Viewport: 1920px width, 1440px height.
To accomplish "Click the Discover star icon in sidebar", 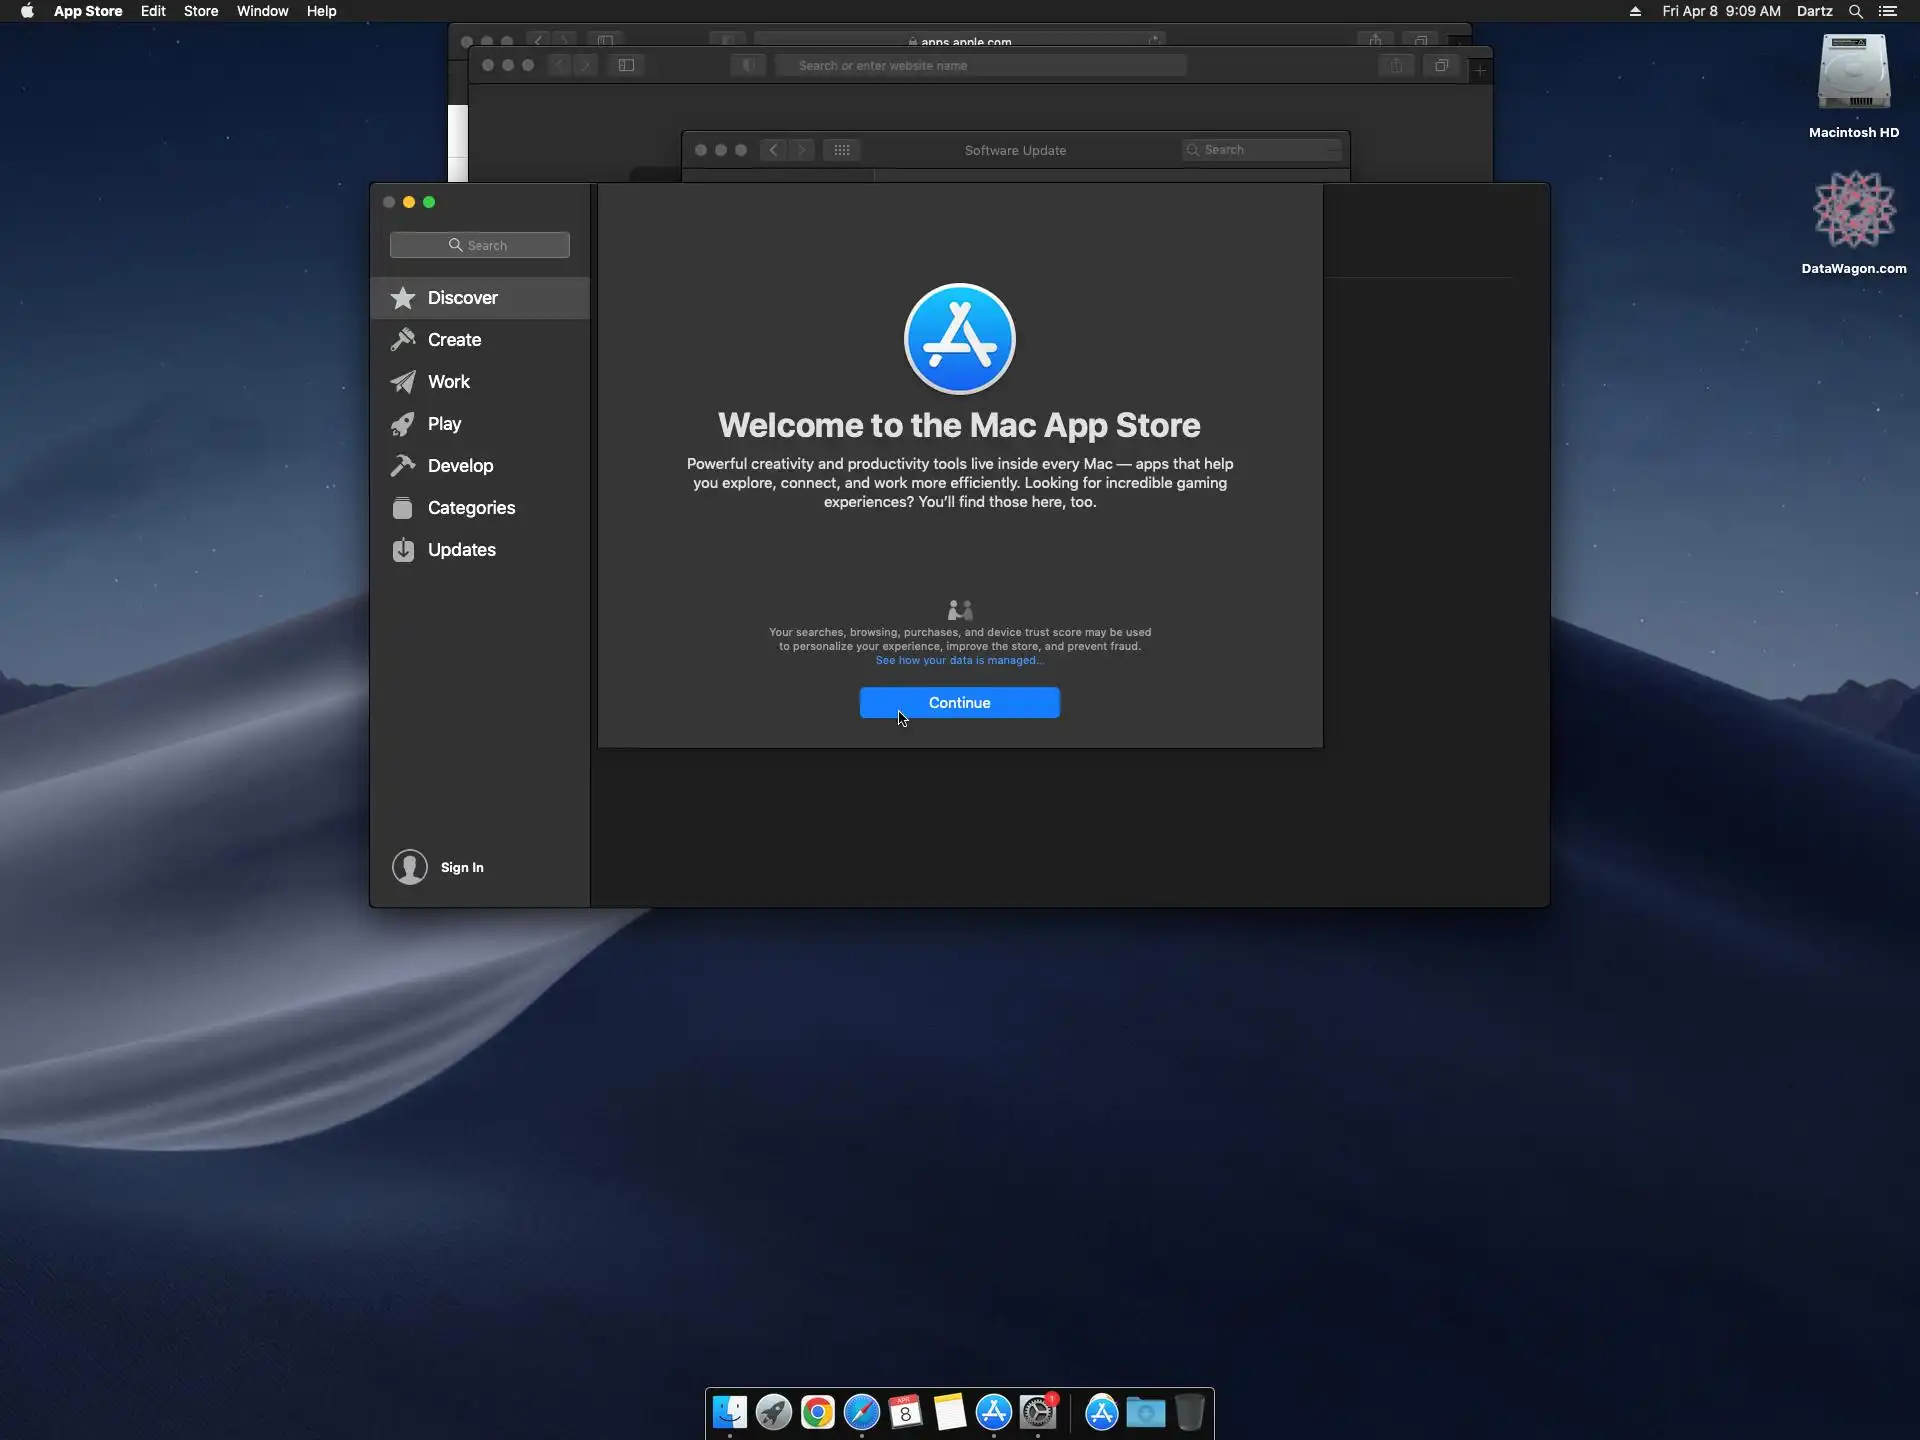I will (403, 298).
